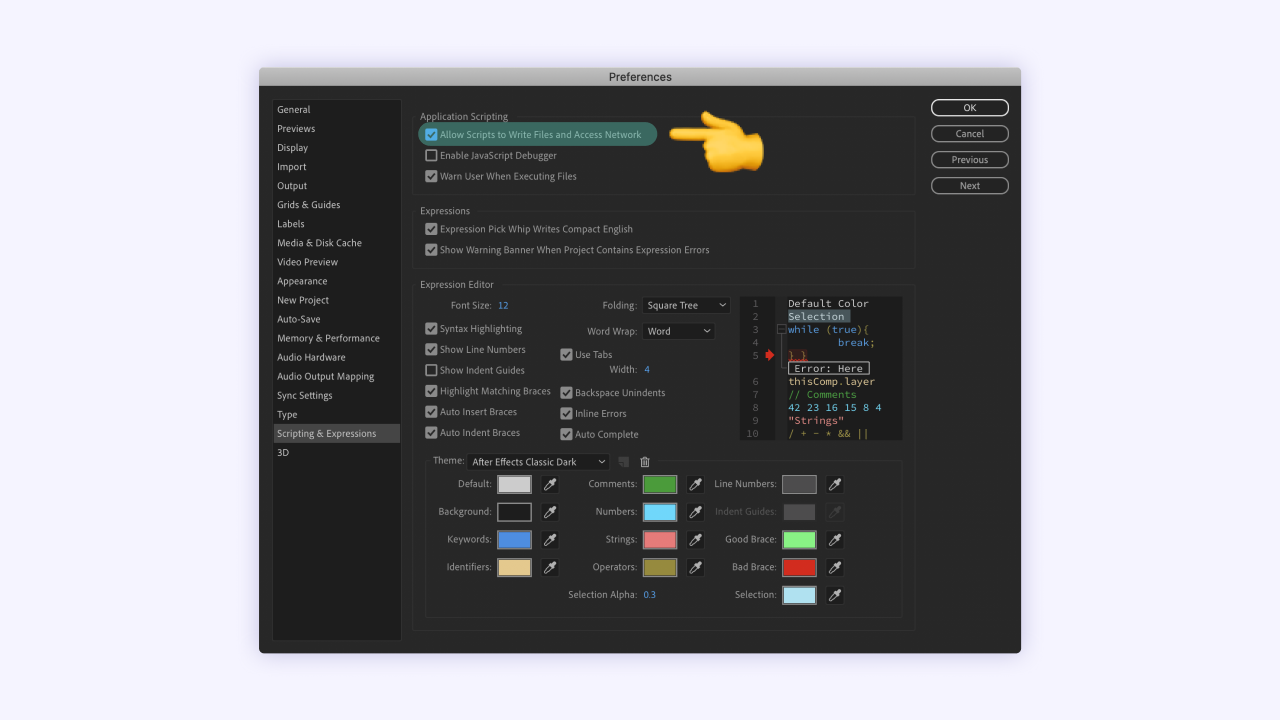Change the Strings color swatch
This screenshot has height=720, width=1280.
pos(660,540)
